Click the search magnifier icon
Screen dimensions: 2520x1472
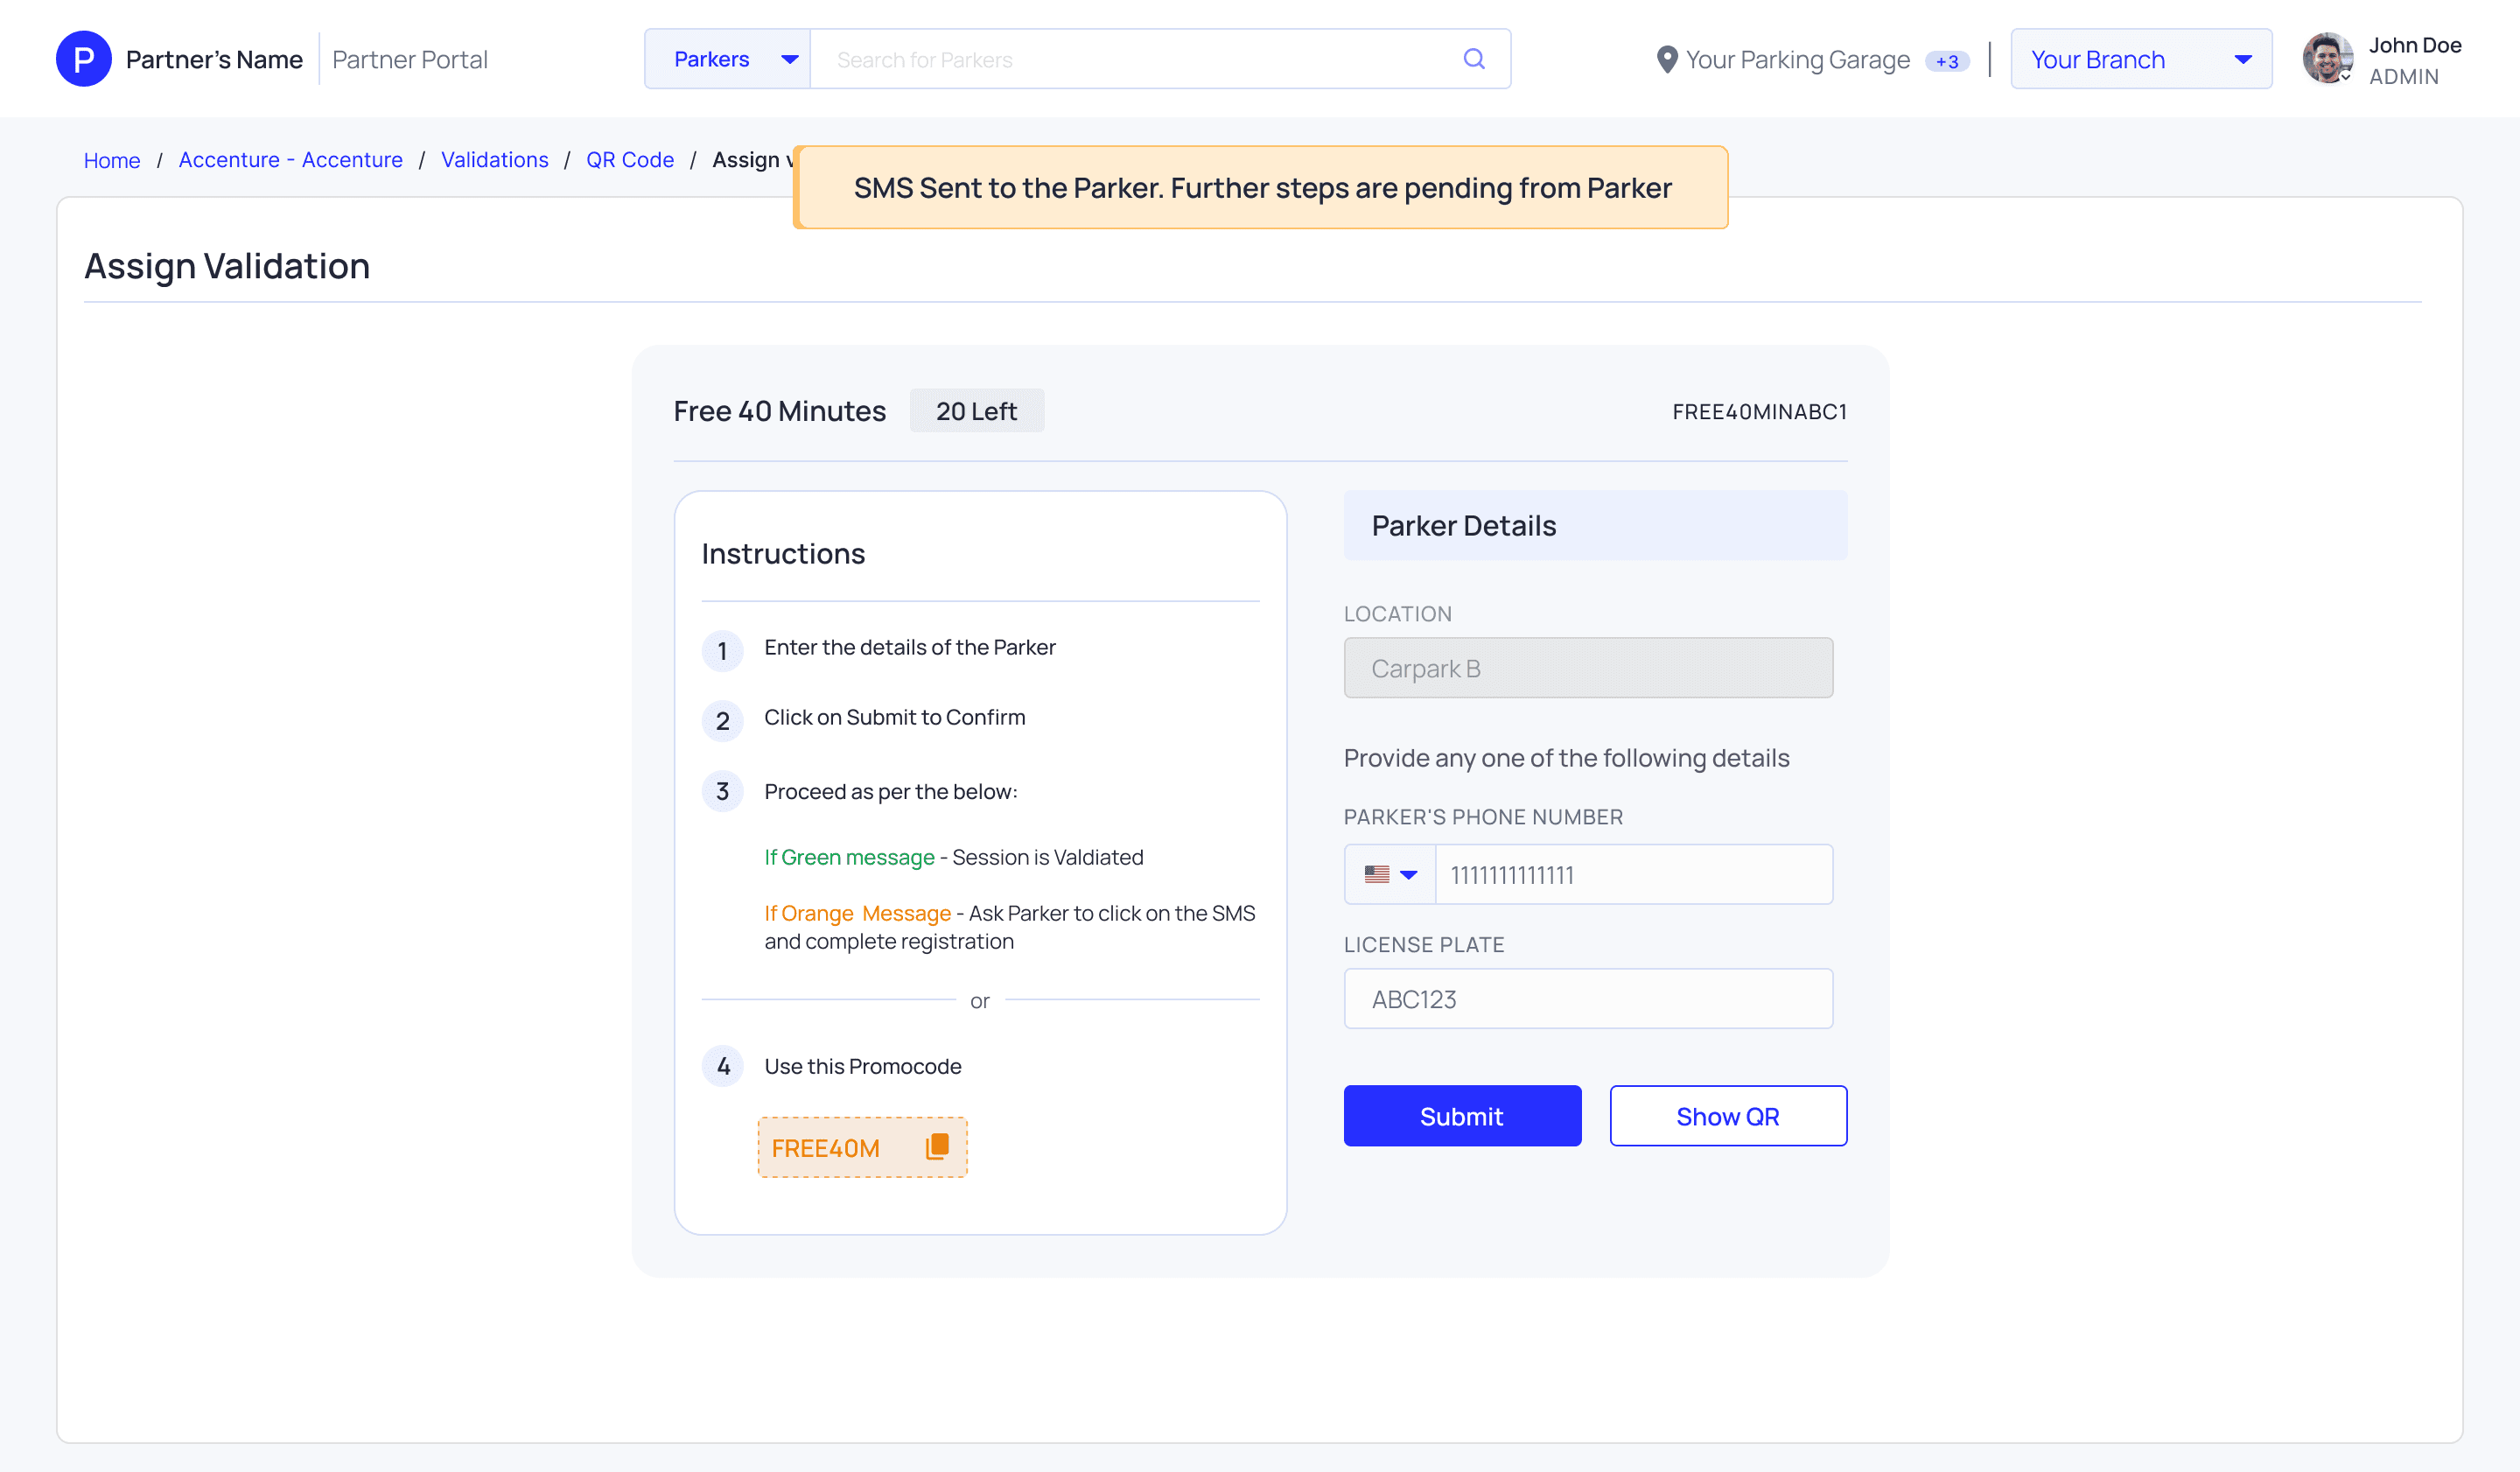tap(1473, 59)
